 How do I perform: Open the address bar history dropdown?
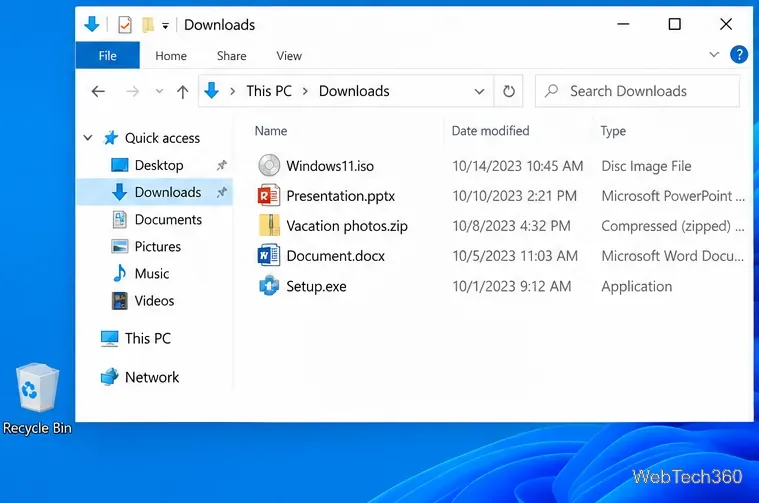[x=479, y=91]
